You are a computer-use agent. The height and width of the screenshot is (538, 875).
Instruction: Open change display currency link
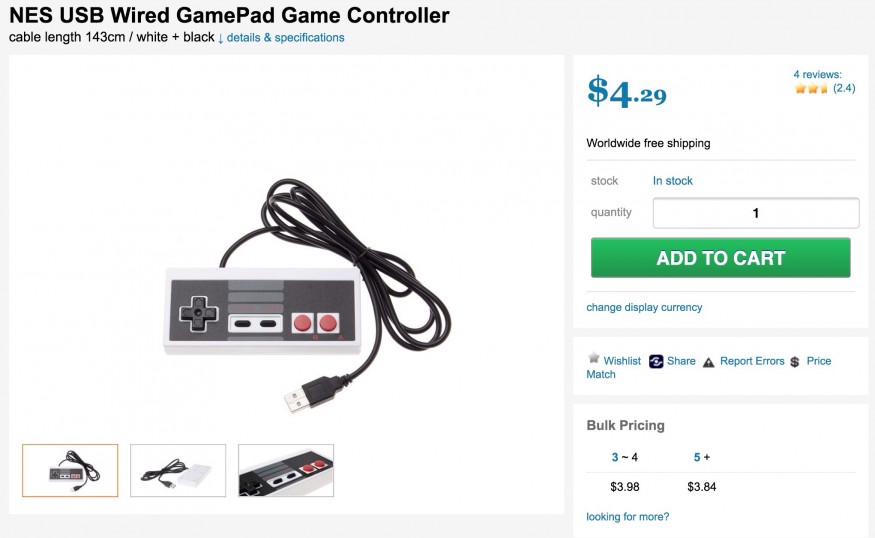[644, 308]
